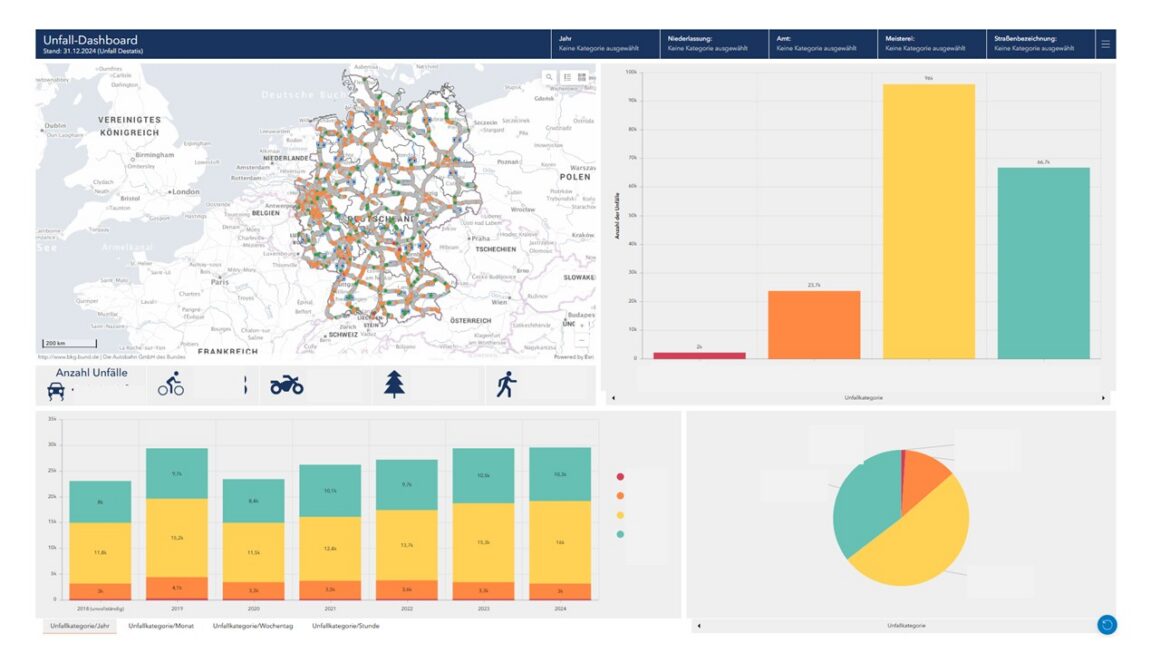Image resolution: width=1160 pixels, height=653 pixels.
Task: Click the bicycle accident icon
Action: pyautogui.click(x=171, y=385)
